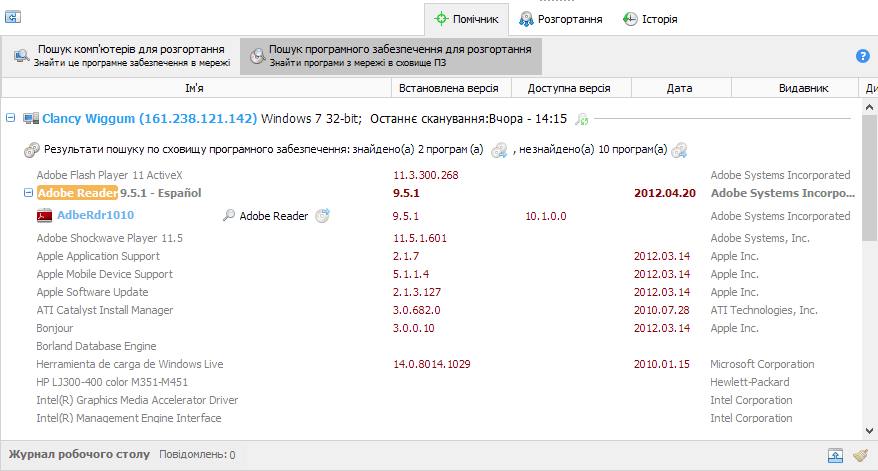Image resolution: width=878 pixels, height=471 pixels.
Task: Collapse the Adobe Reader 9.5.1 - Español node
Action: (28, 193)
